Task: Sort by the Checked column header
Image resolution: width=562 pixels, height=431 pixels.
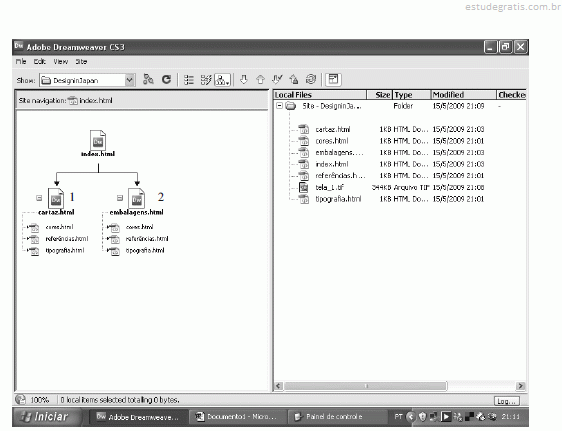Action: point(511,95)
